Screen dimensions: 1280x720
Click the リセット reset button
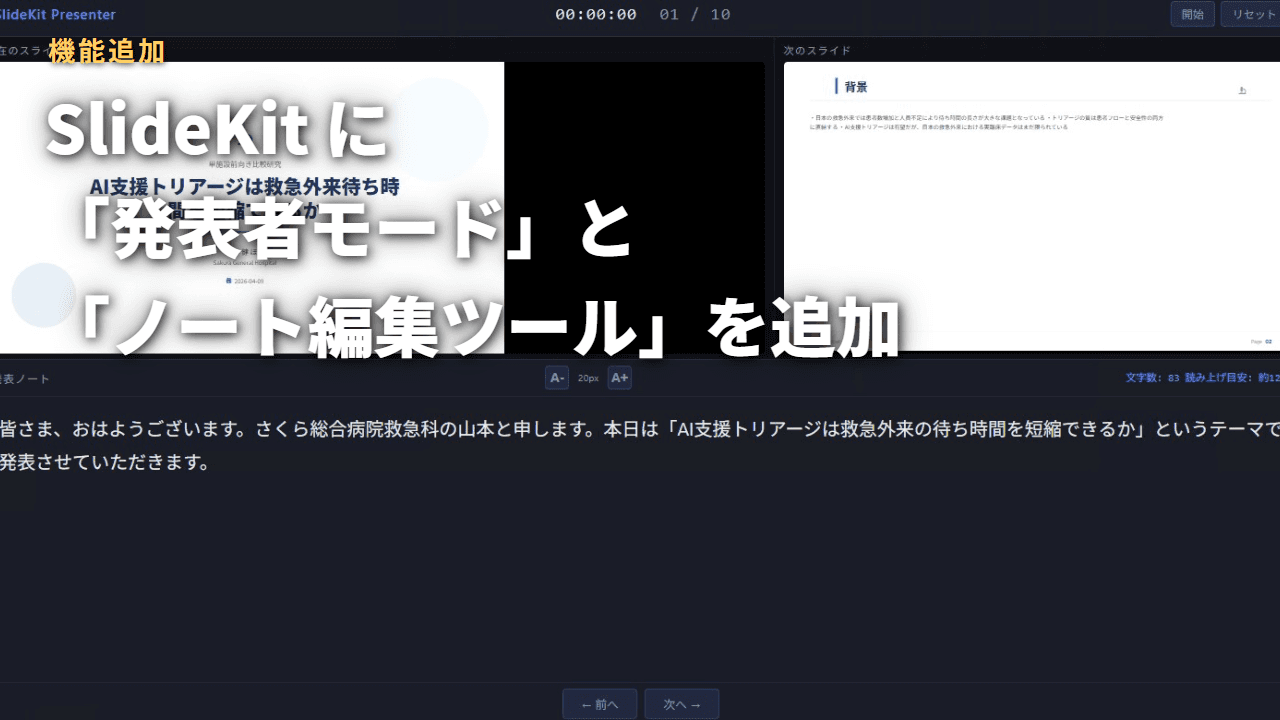[1251, 14]
